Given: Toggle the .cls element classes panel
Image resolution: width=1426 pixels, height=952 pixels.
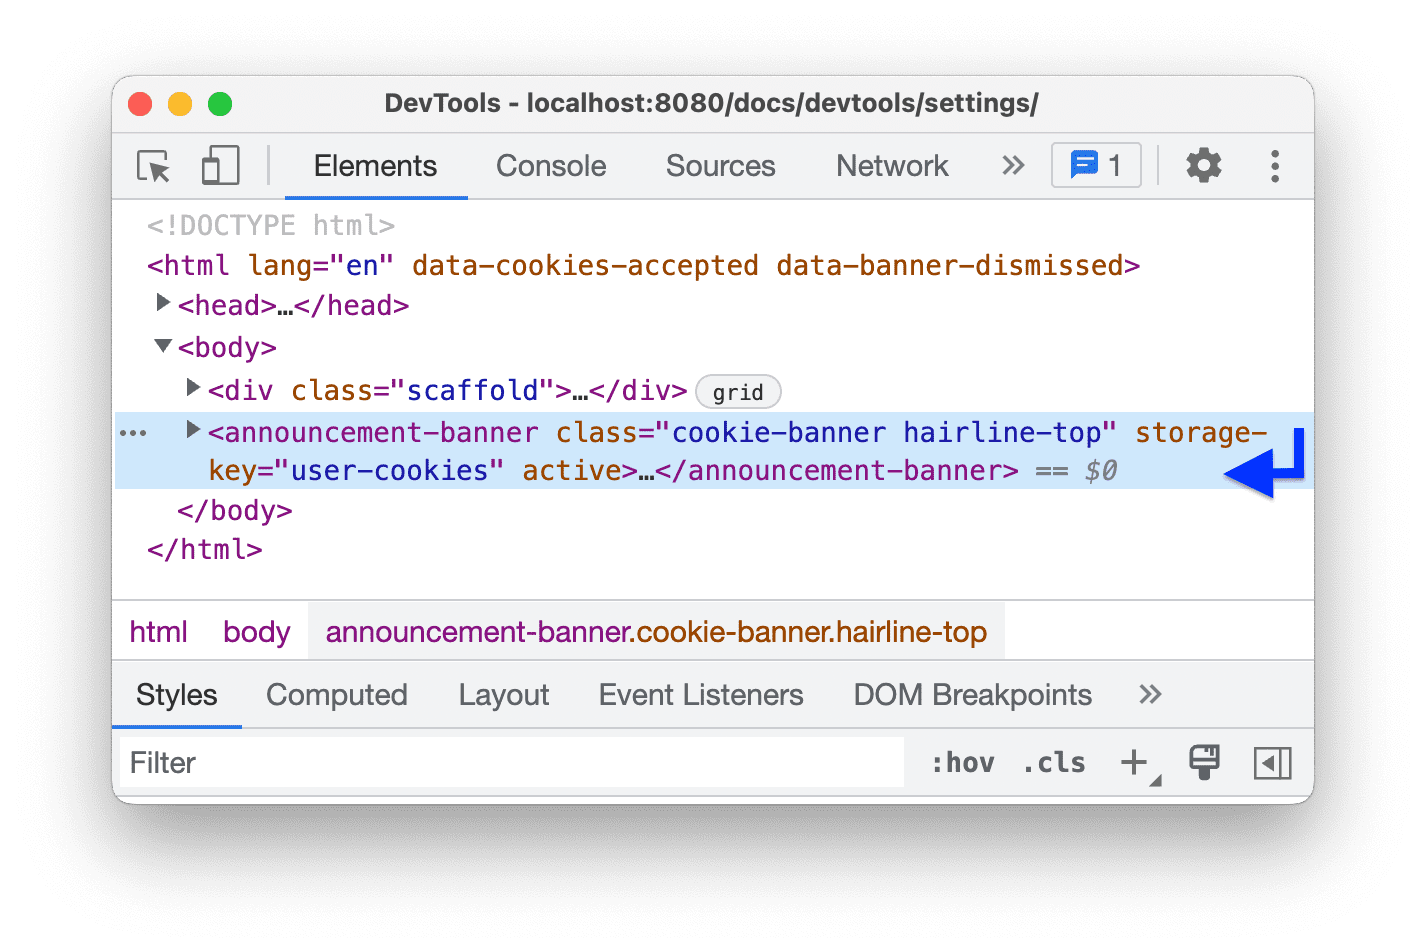Looking at the screenshot, I should point(1054,763).
